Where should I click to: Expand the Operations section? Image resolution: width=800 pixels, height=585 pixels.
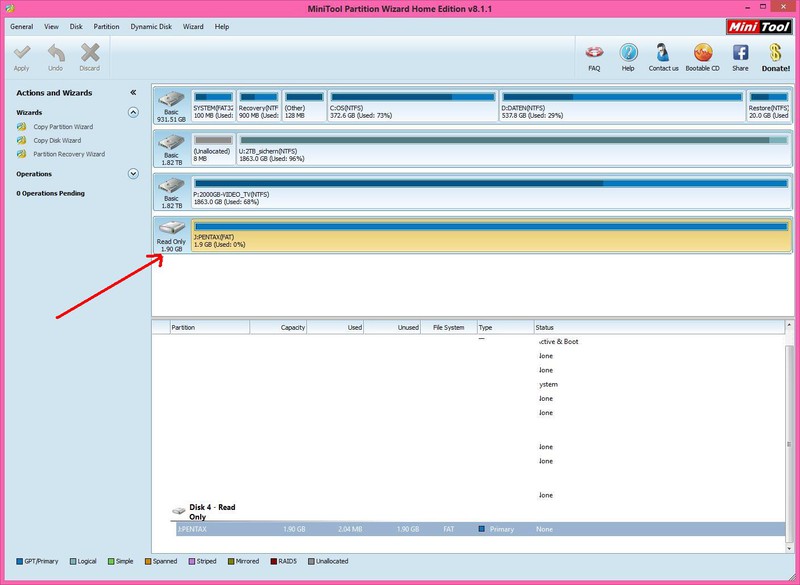tap(133, 174)
